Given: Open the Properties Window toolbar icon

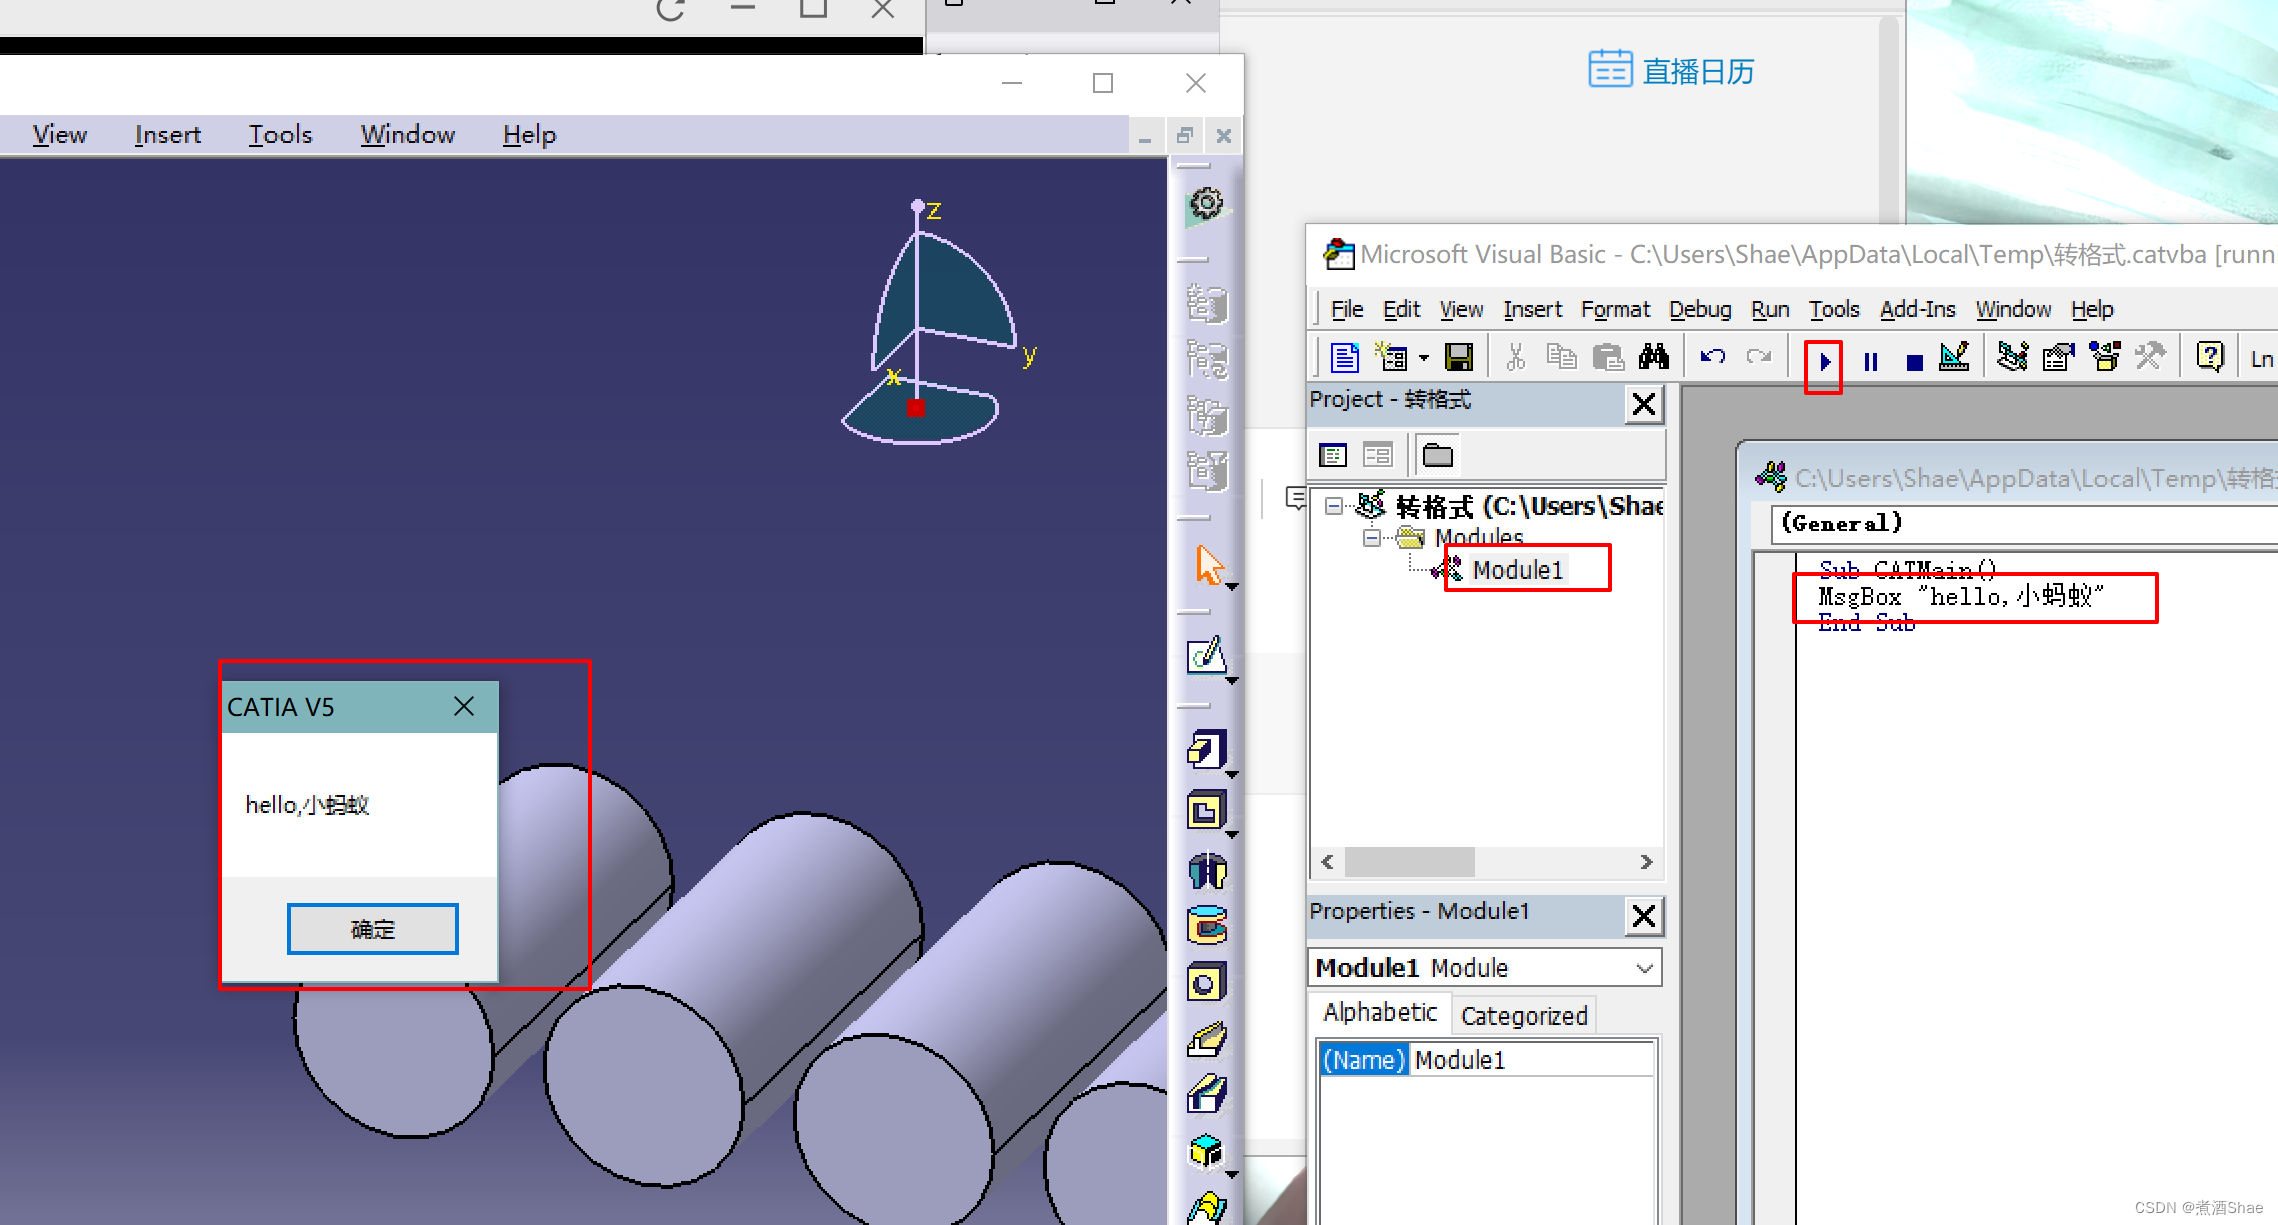Looking at the screenshot, I should point(2059,357).
